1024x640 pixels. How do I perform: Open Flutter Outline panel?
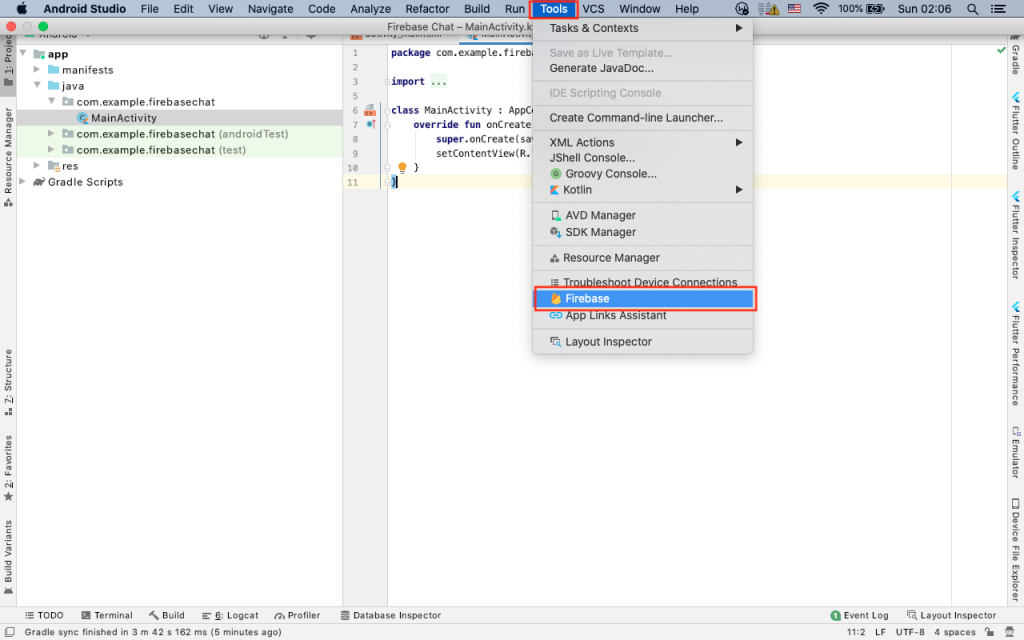(x=1016, y=131)
